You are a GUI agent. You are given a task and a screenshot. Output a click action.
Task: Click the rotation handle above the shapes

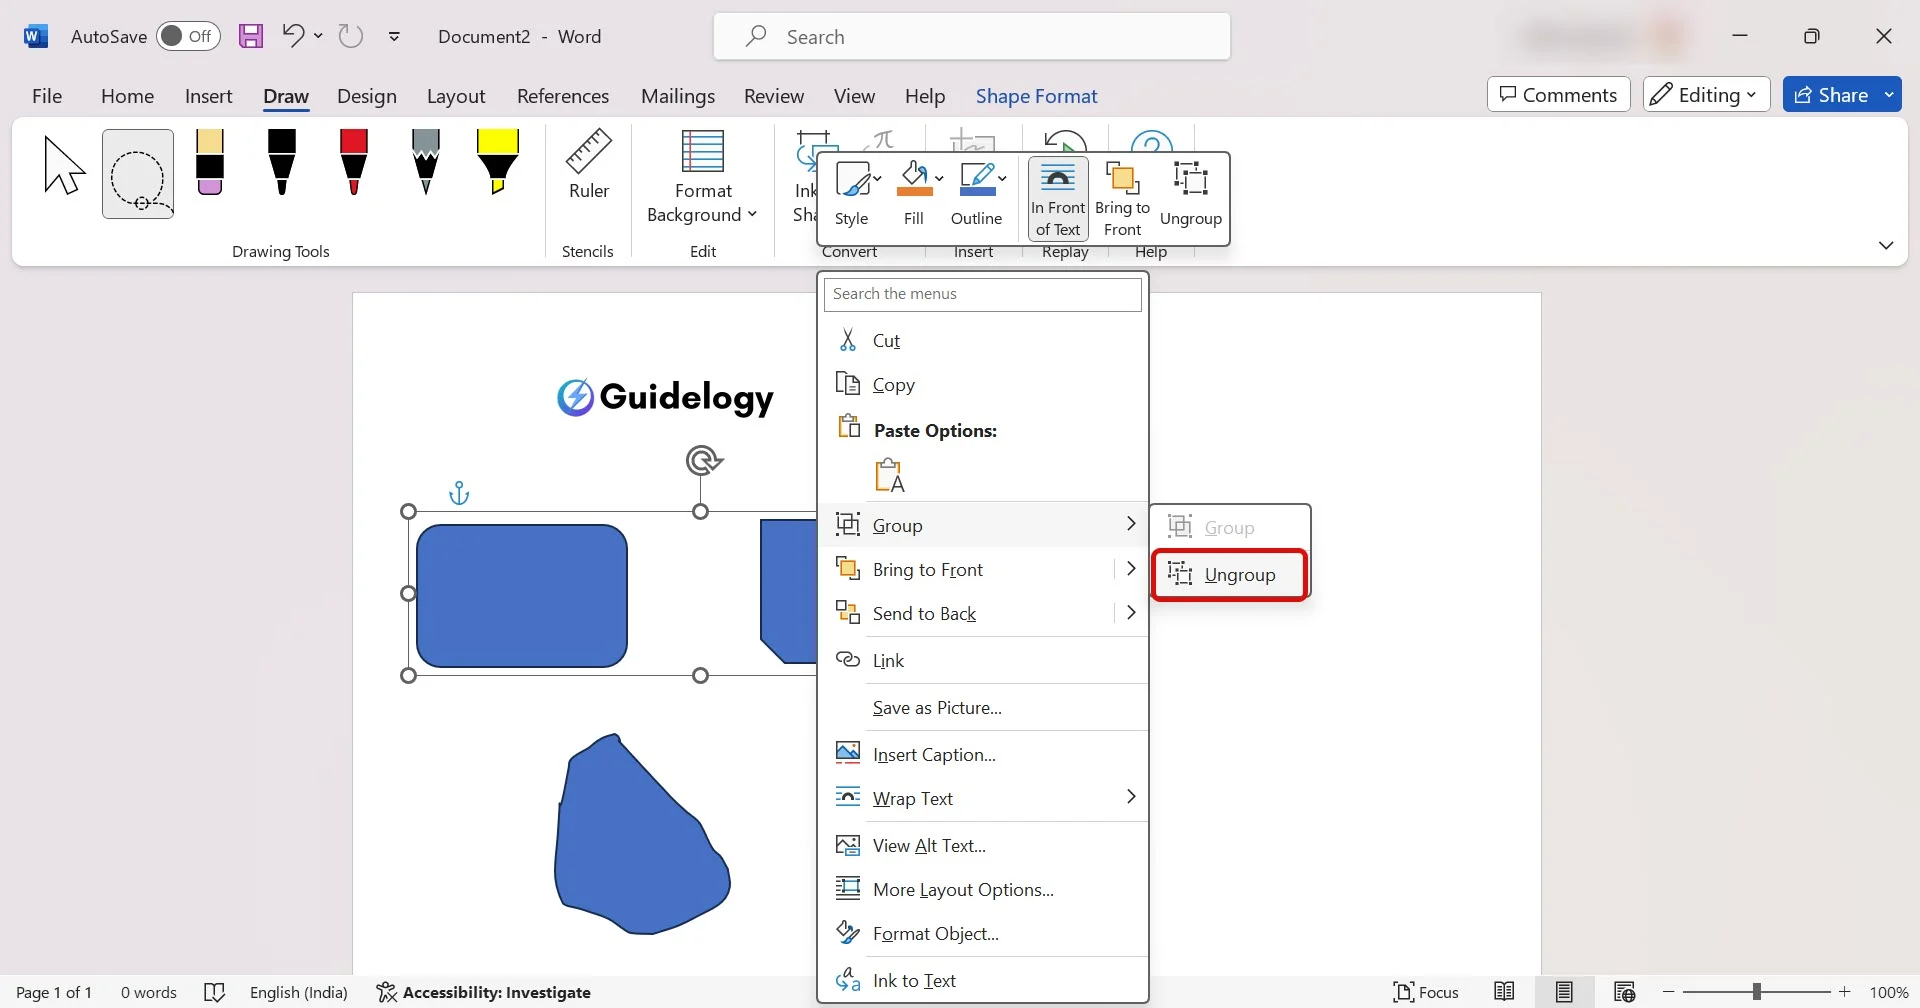[704, 461]
